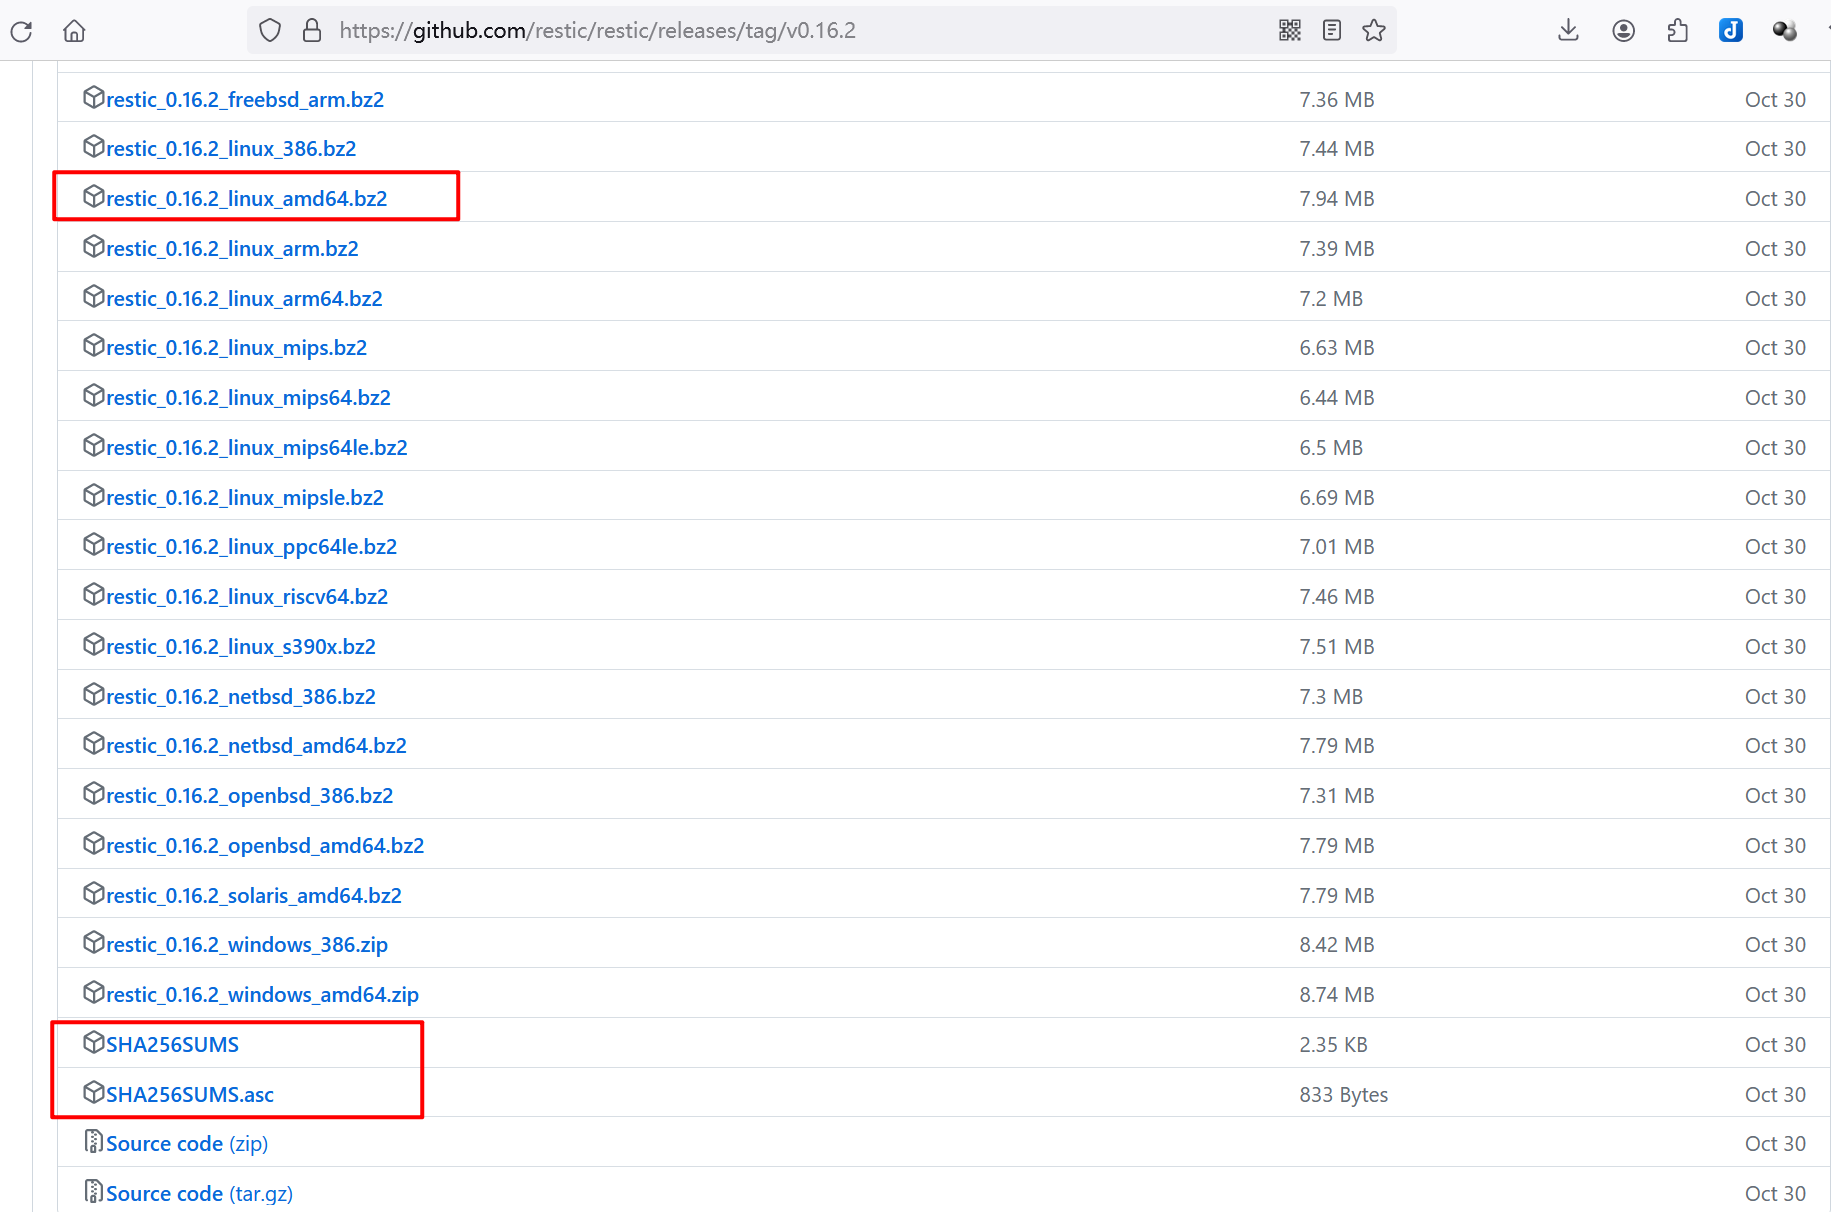Click the zip file icon beside Source code (tar.gz)
This screenshot has height=1212, width=1831.
click(x=94, y=1192)
